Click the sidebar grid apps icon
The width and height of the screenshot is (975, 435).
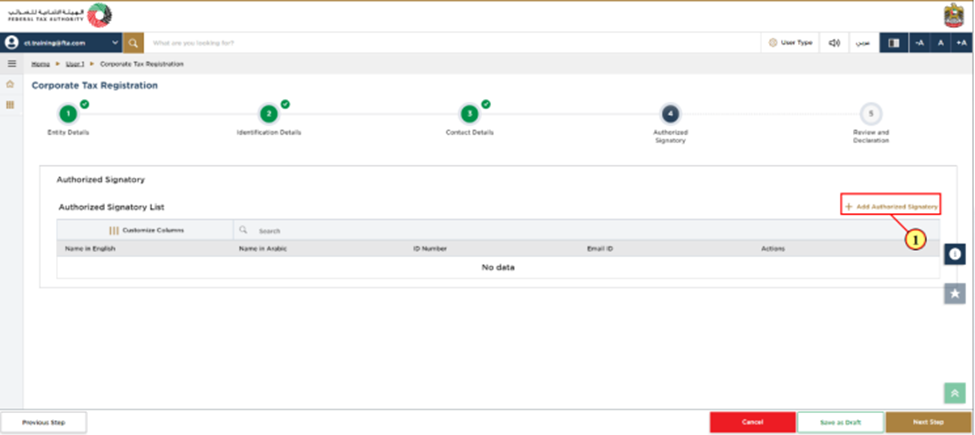point(11,104)
